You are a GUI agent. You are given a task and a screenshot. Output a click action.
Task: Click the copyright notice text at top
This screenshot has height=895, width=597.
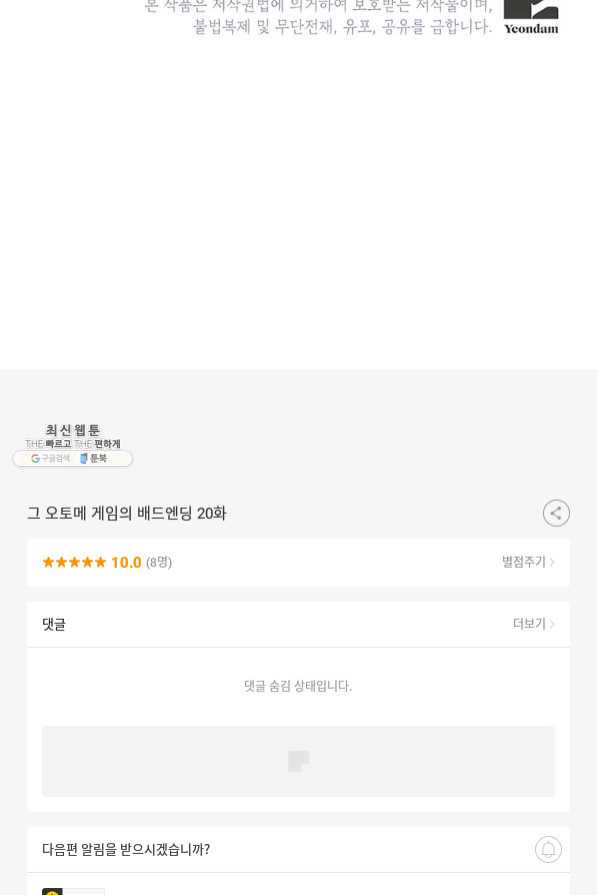click(x=318, y=17)
